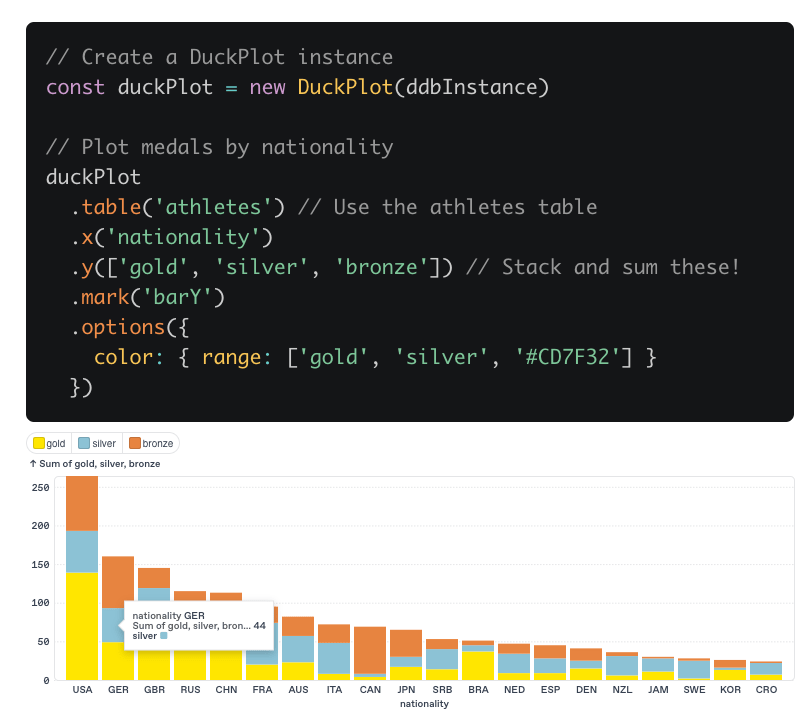This screenshot has width=811, height=711.
Task: Select the JPN bronze bar segment
Action: point(406,643)
